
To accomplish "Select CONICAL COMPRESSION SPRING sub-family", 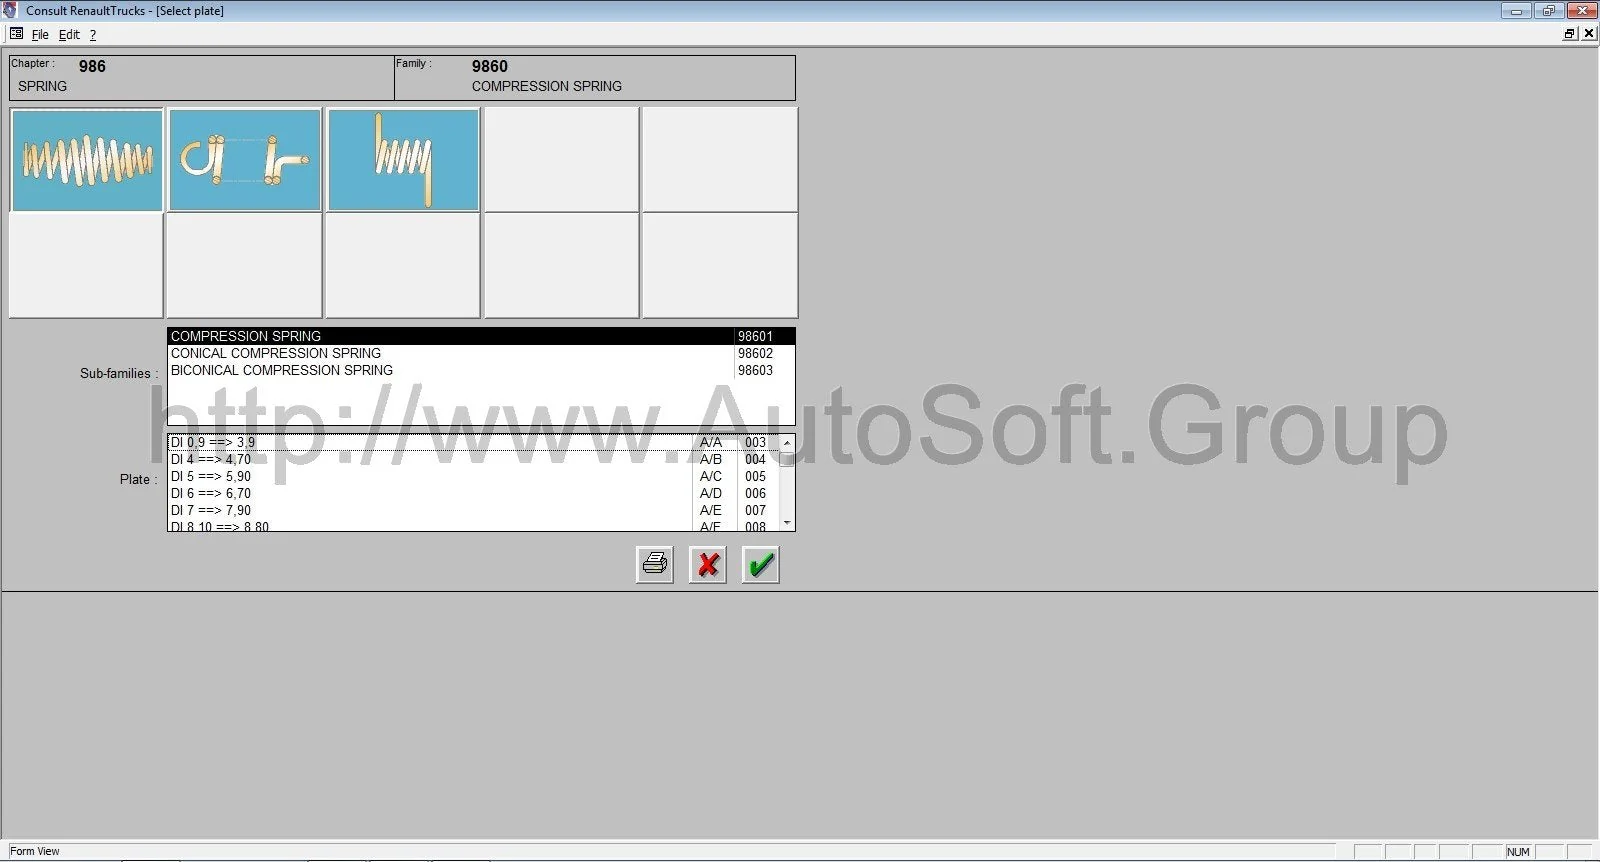I will tap(481, 353).
